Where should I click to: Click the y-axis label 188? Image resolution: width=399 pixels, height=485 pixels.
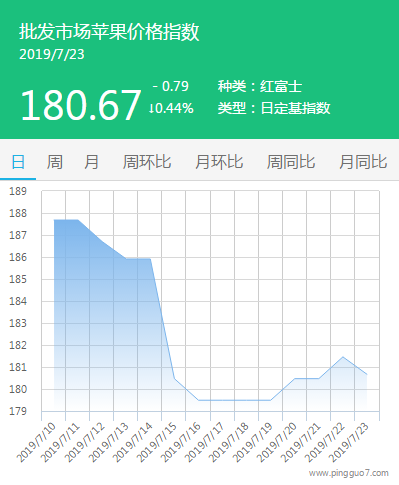tap(18, 213)
